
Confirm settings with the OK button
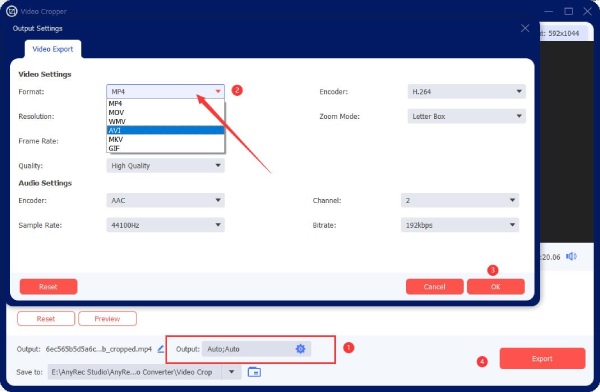[x=496, y=286]
